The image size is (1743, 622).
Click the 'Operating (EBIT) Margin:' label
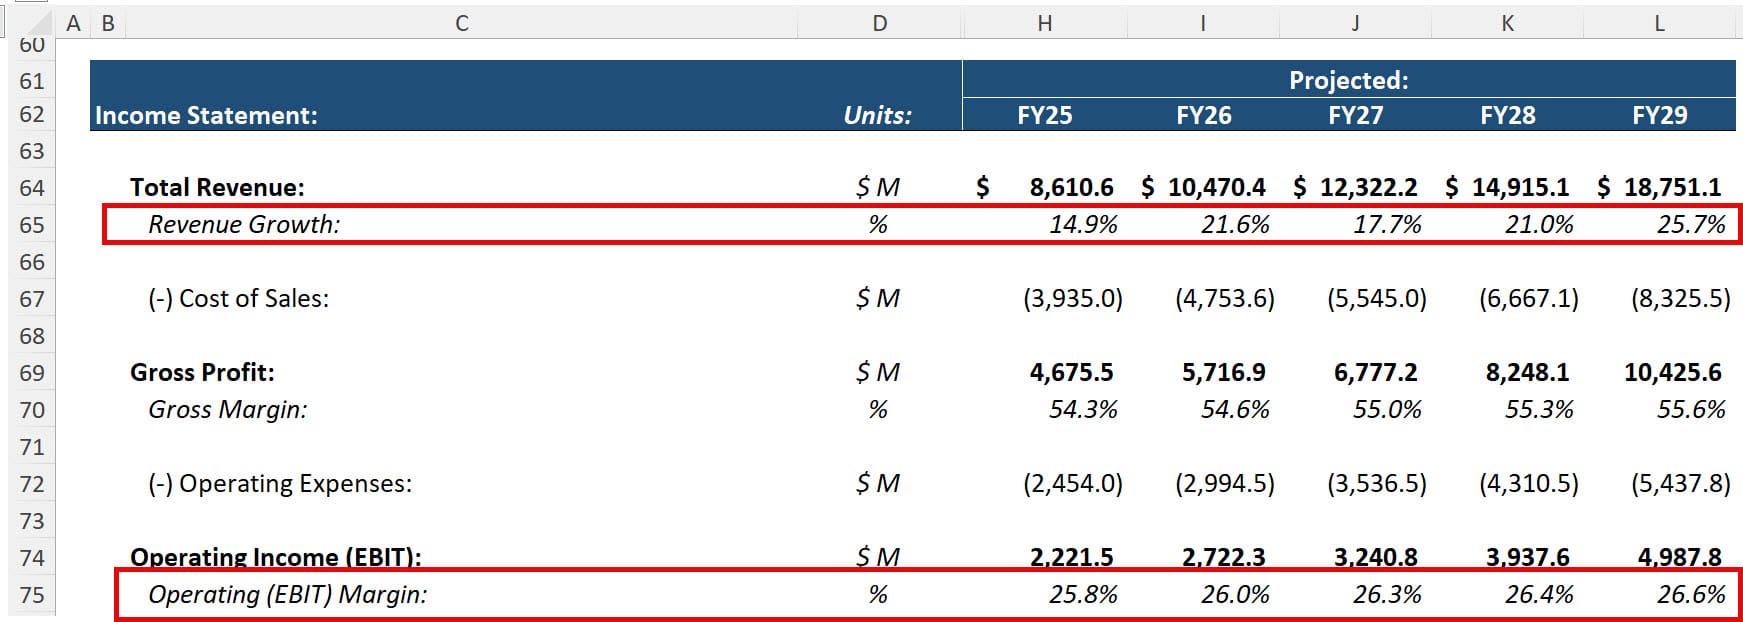pos(287,594)
